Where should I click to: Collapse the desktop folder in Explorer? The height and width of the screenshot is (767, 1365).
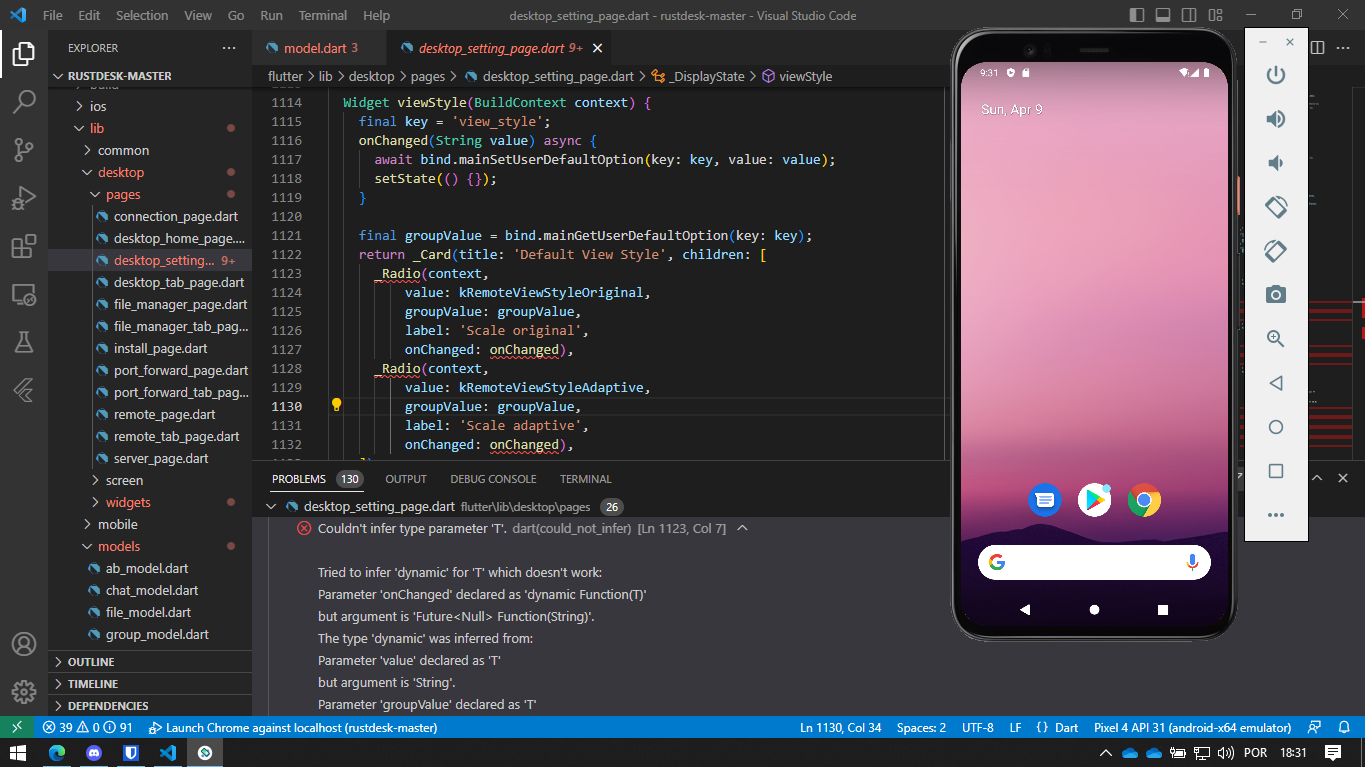click(120, 171)
